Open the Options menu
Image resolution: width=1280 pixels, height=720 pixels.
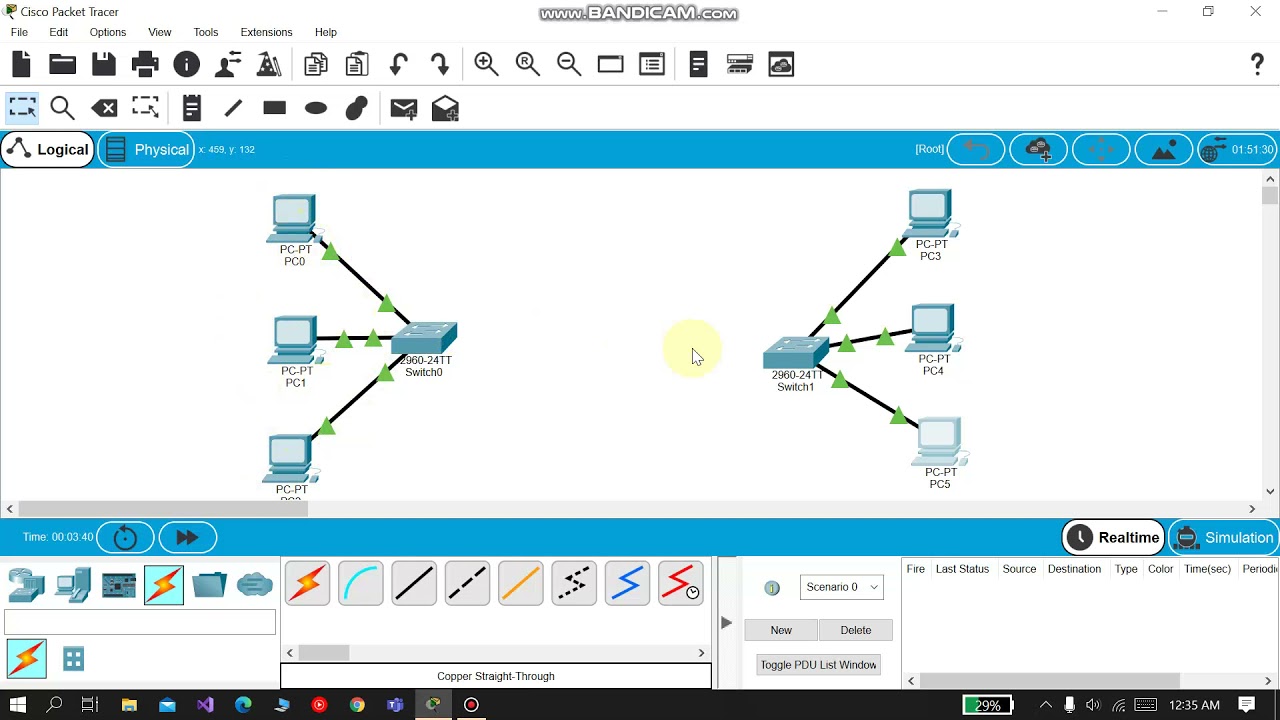[x=108, y=32]
